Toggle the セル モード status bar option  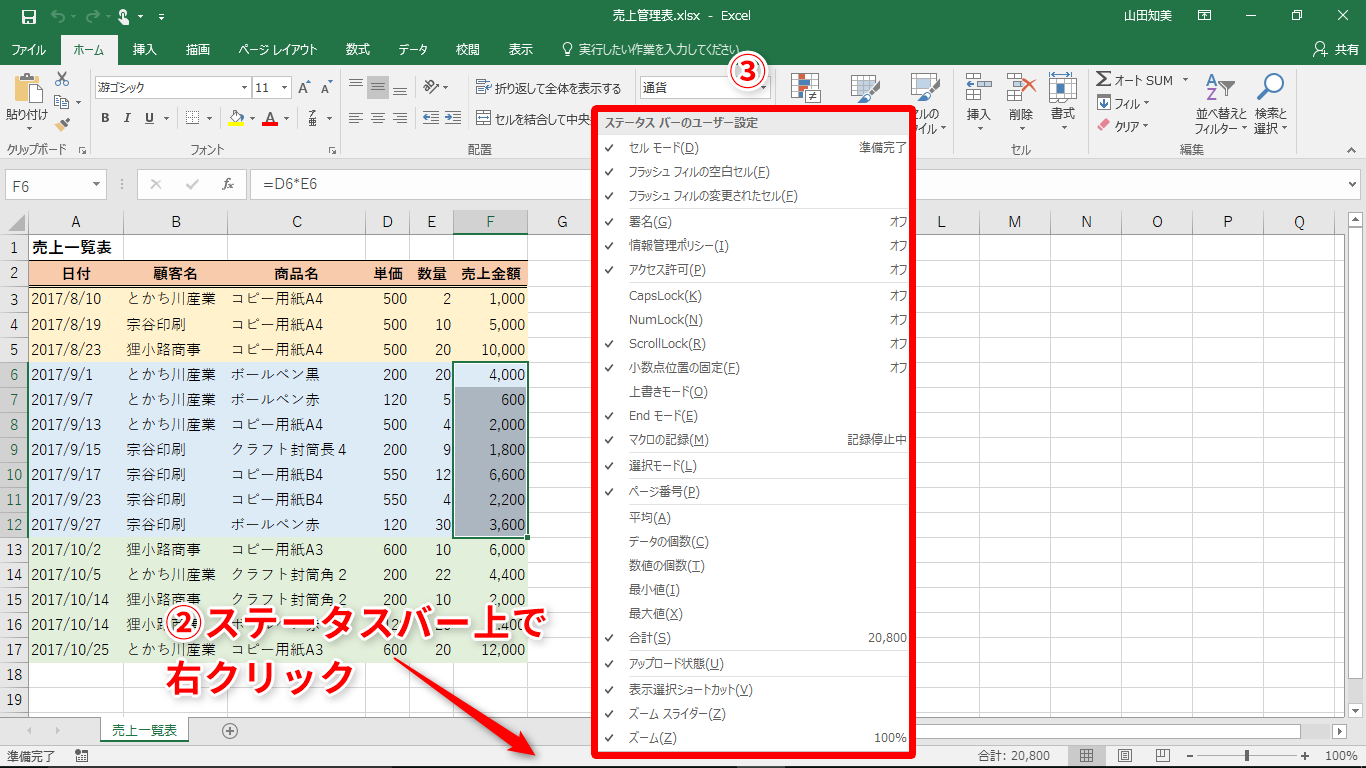click(x=755, y=148)
